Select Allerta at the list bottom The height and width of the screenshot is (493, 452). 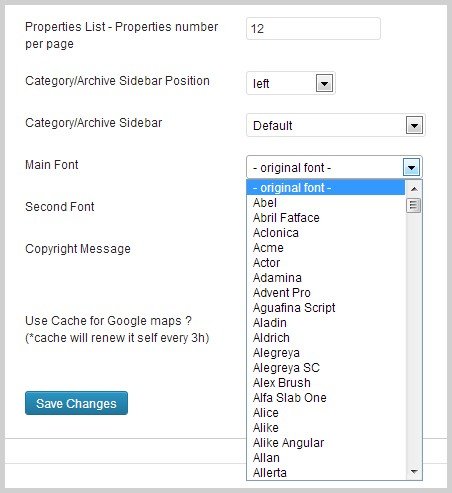pyautogui.click(x=326, y=473)
